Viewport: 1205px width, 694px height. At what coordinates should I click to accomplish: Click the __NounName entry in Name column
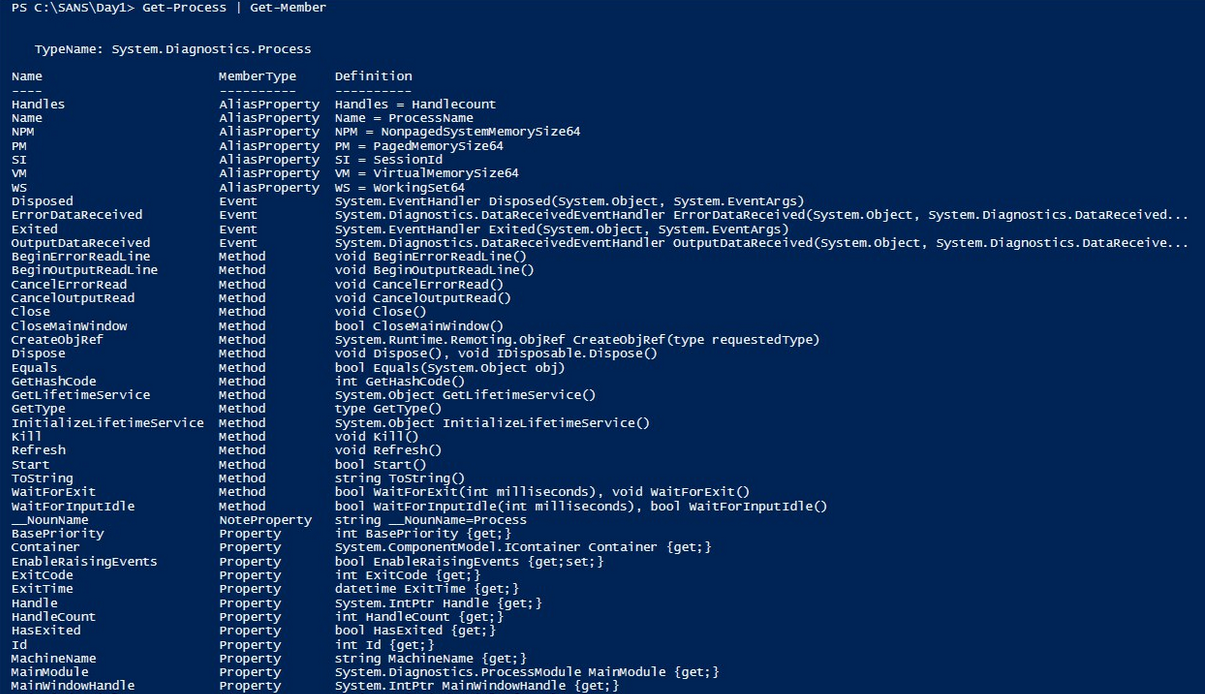pyautogui.click(x=50, y=520)
